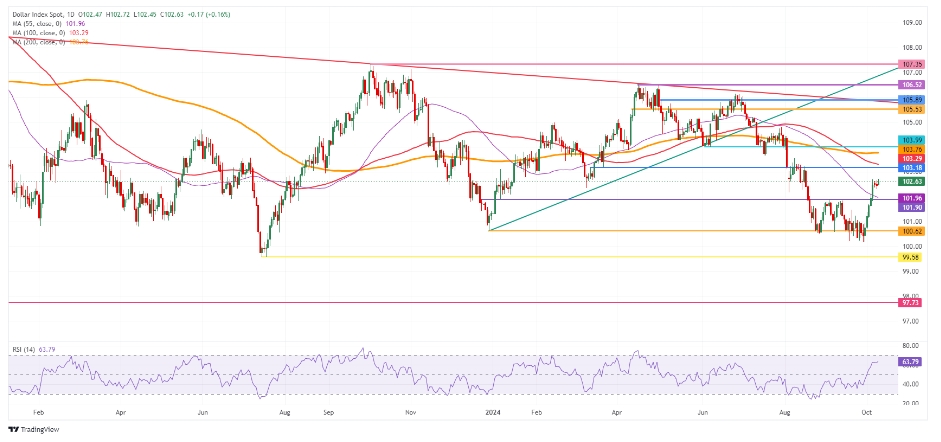Click the Oct label on time axis

point(865,413)
